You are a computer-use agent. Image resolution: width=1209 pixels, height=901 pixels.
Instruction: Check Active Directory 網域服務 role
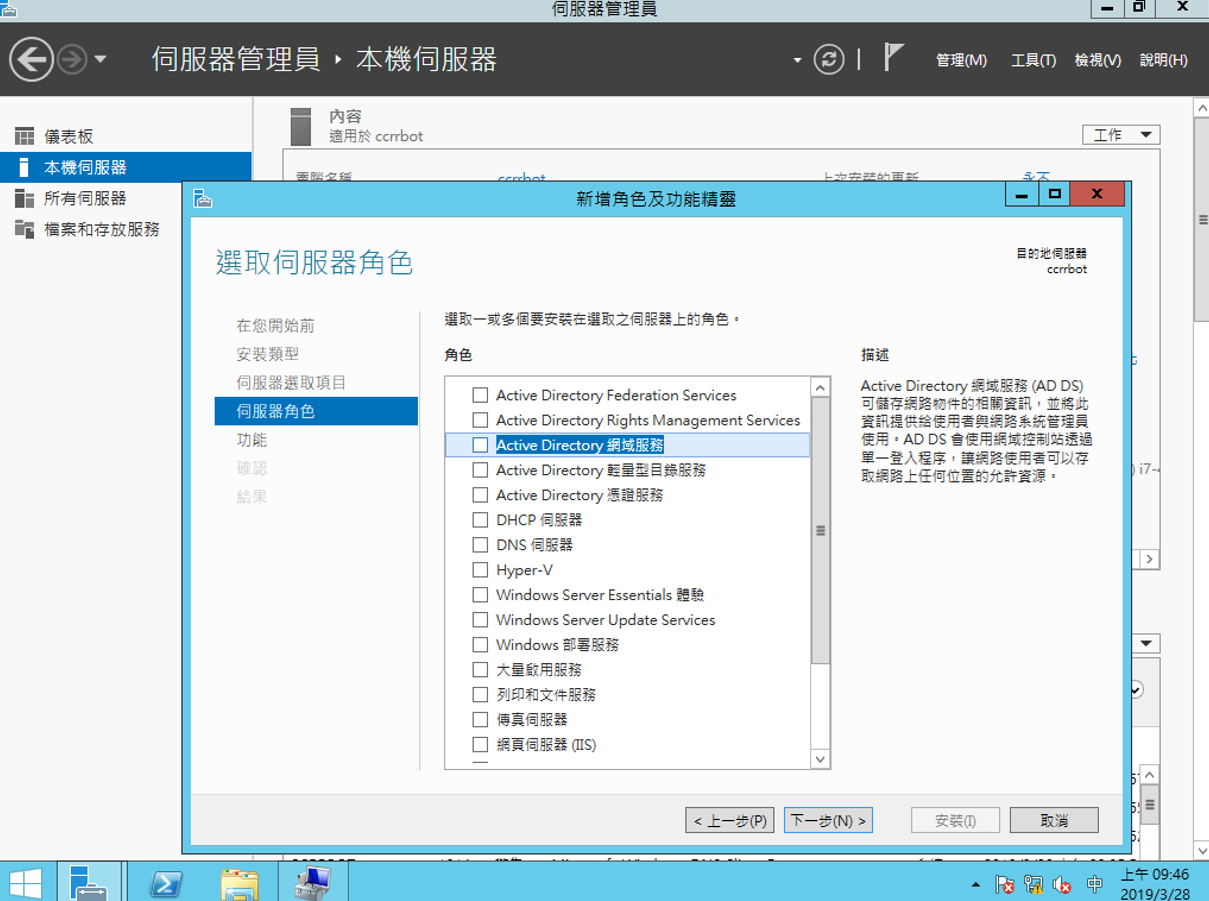tap(480, 445)
